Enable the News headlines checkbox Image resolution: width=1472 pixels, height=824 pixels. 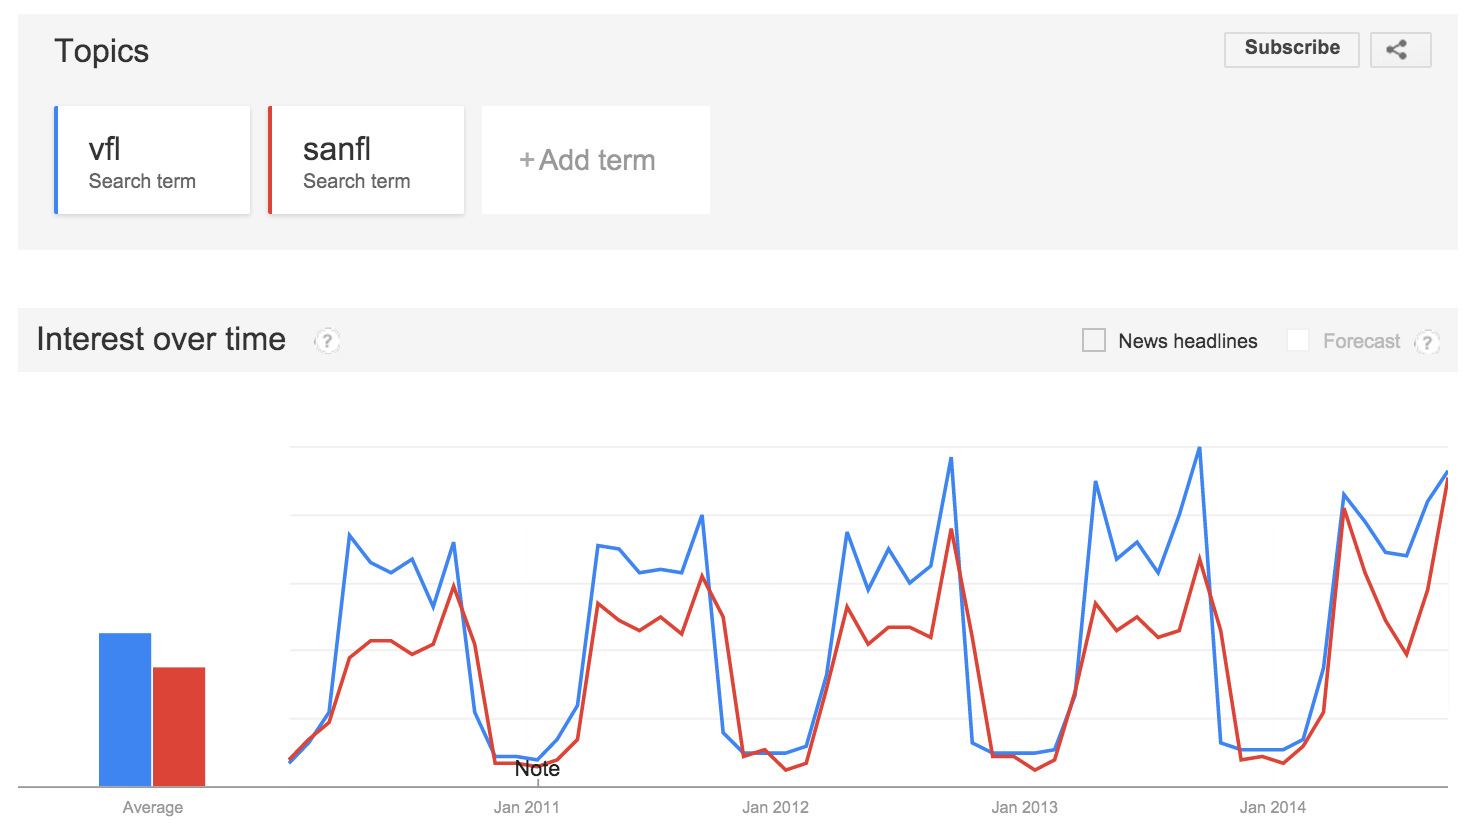pyautogui.click(x=1094, y=341)
